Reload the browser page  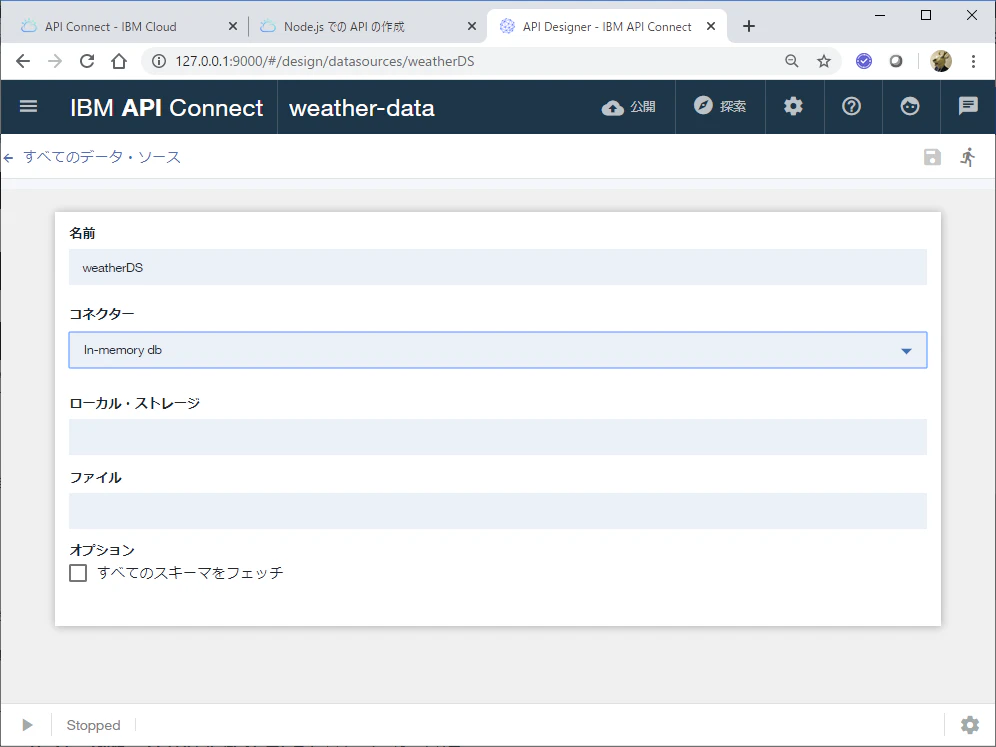click(x=87, y=61)
